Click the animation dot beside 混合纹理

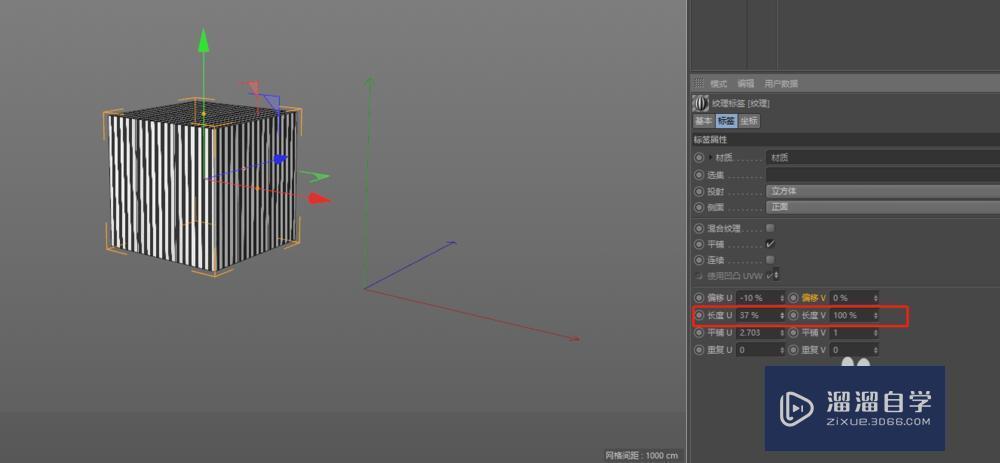(699, 228)
